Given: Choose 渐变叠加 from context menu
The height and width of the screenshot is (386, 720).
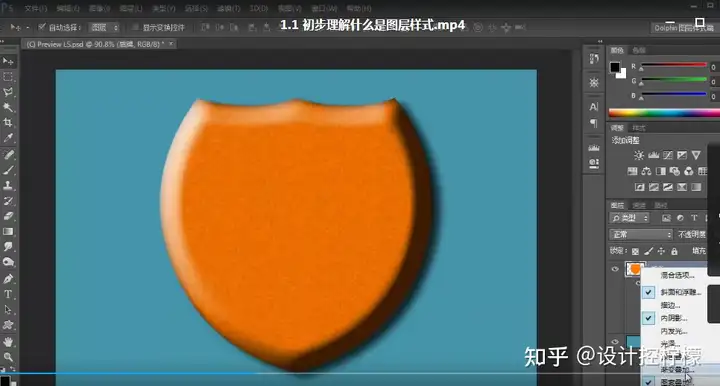Looking at the screenshot, I should pos(677,369).
